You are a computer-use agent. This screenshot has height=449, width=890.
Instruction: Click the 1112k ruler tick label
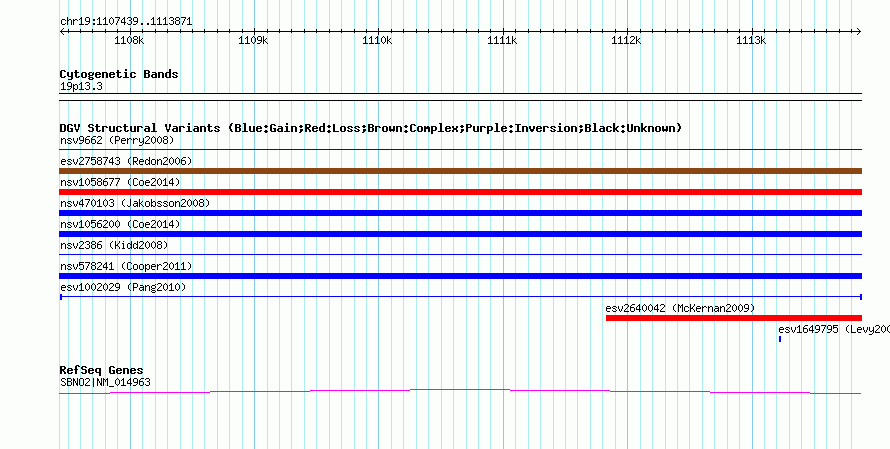pyautogui.click(x=627, y=41)
